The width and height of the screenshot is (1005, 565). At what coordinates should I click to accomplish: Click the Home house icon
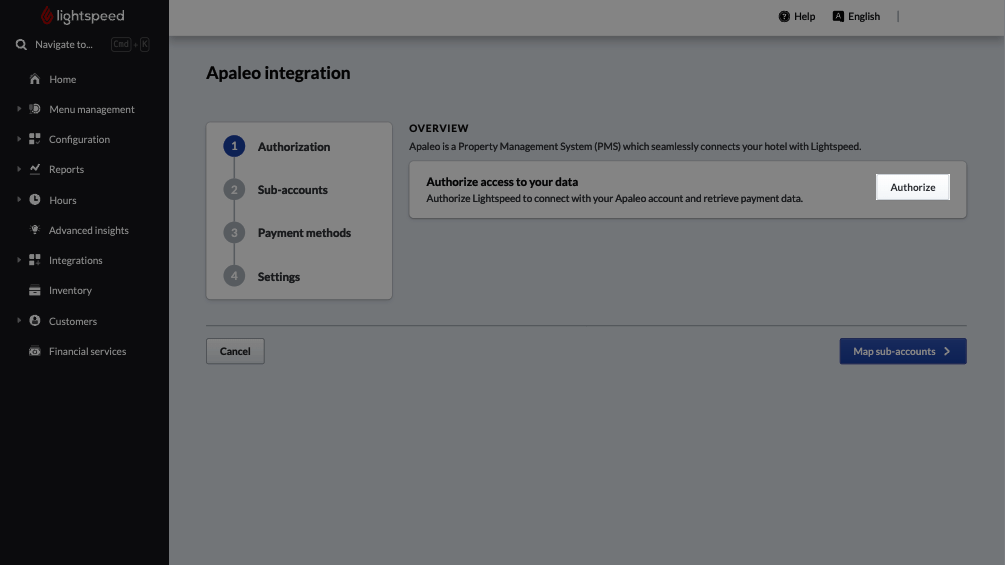35,79
